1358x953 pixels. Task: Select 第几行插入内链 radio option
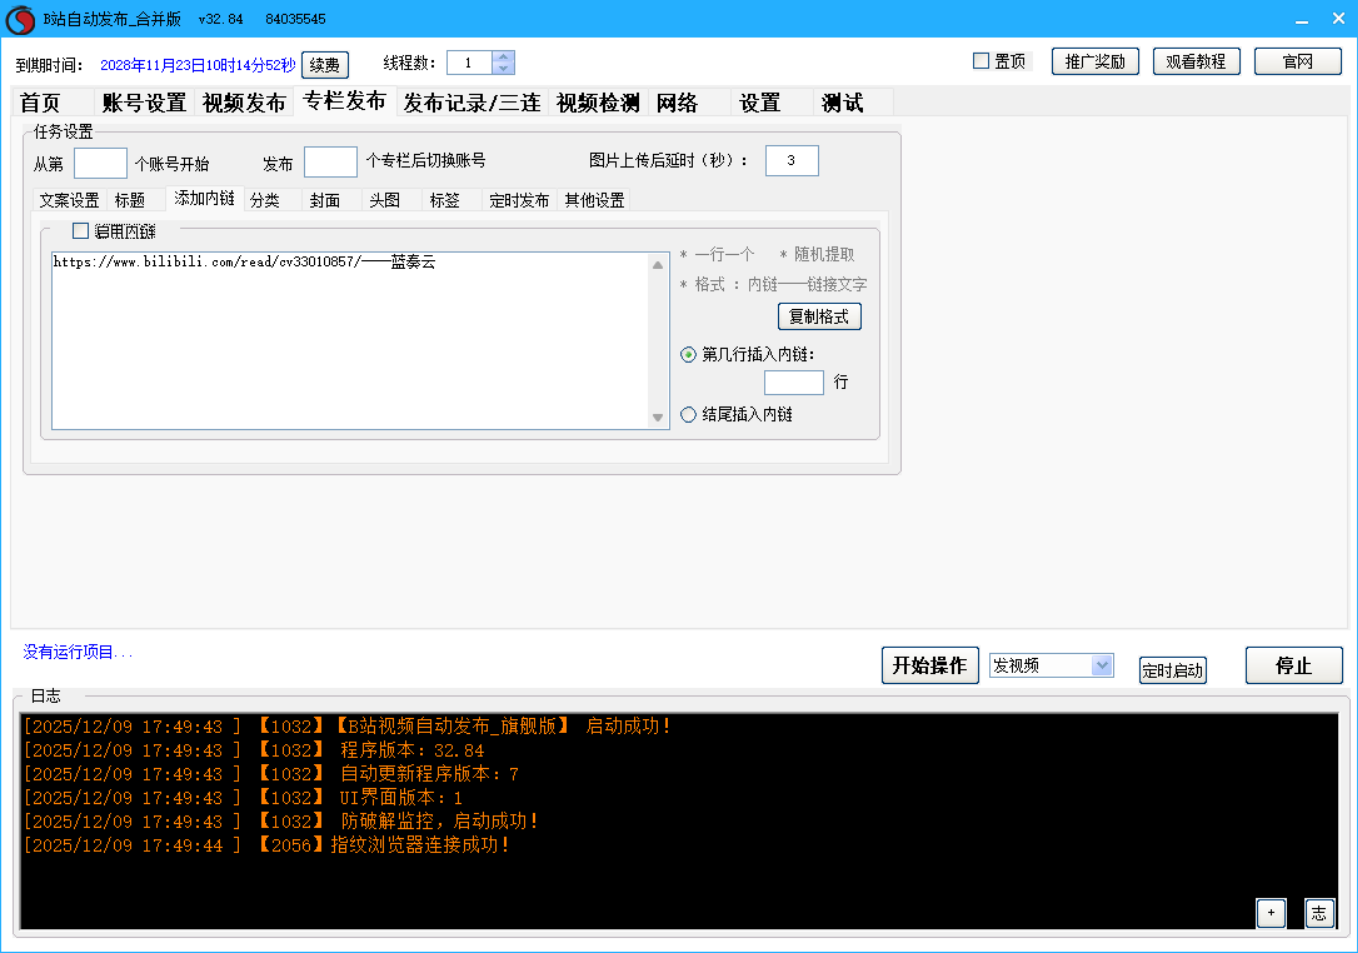pos(688,354)
